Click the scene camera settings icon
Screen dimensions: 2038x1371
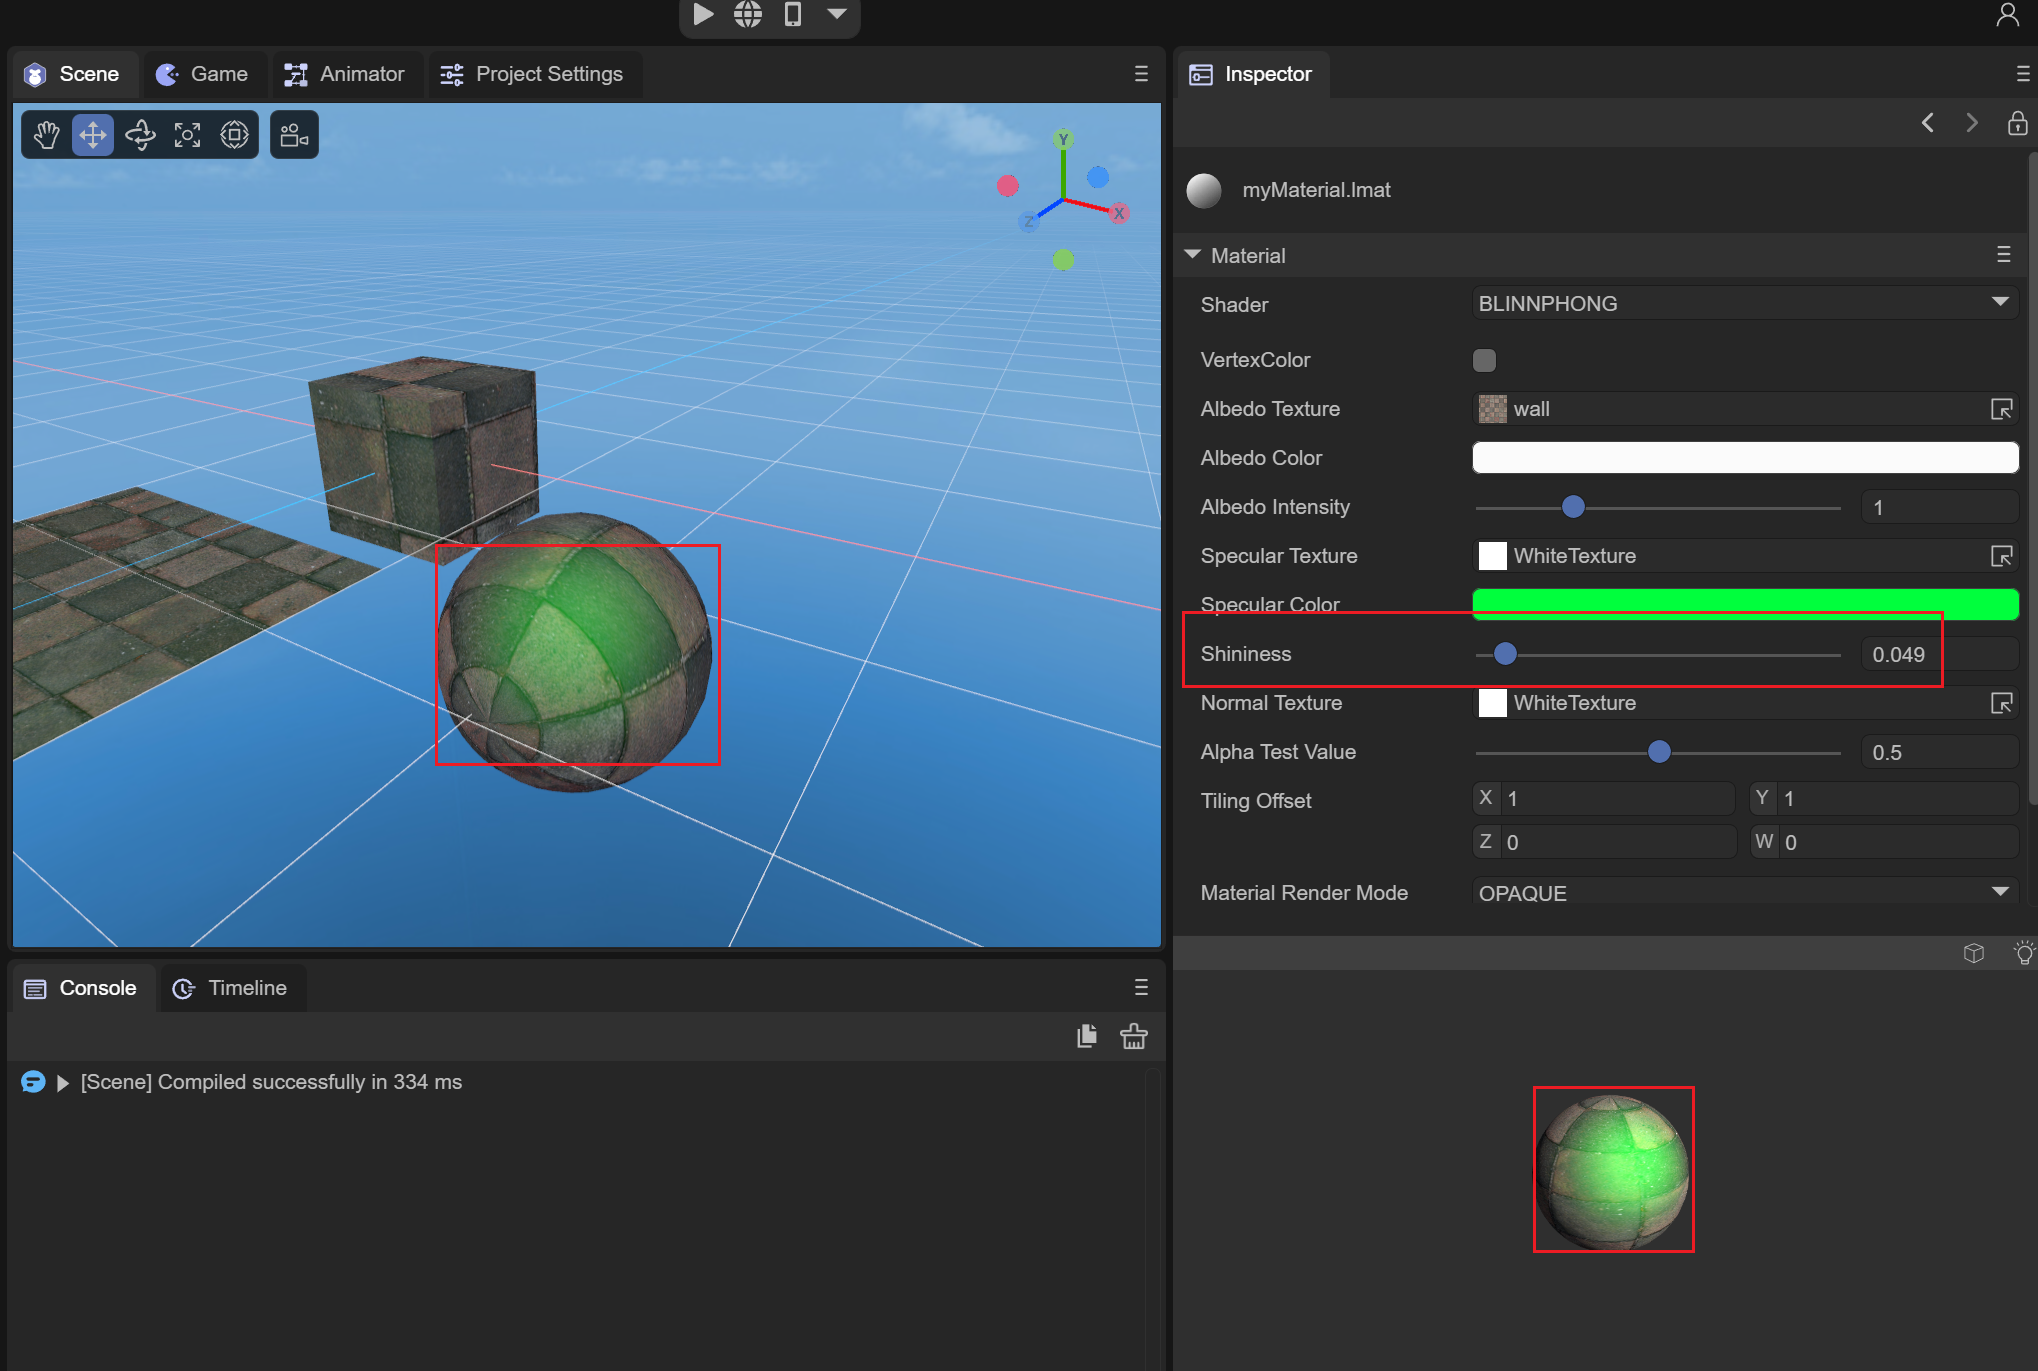coord(294,135)
